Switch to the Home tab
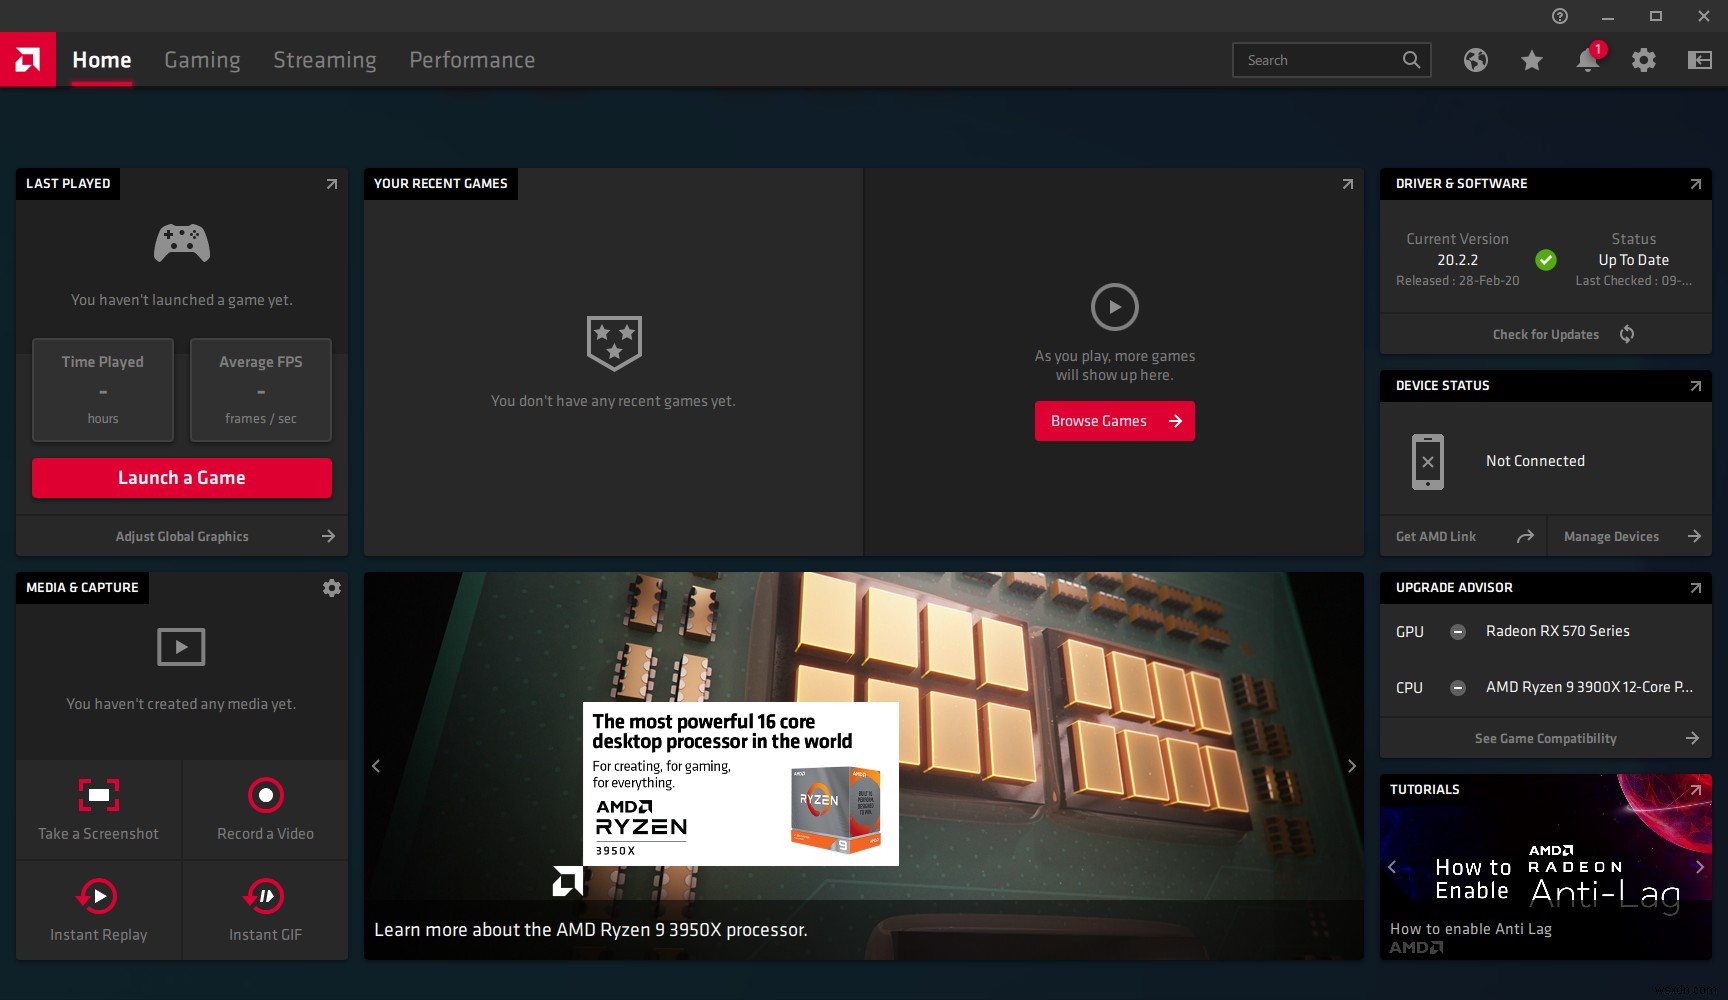The width and height of the screenshot is (1728, 1000). pyautogui.click(x=102, y=60)
